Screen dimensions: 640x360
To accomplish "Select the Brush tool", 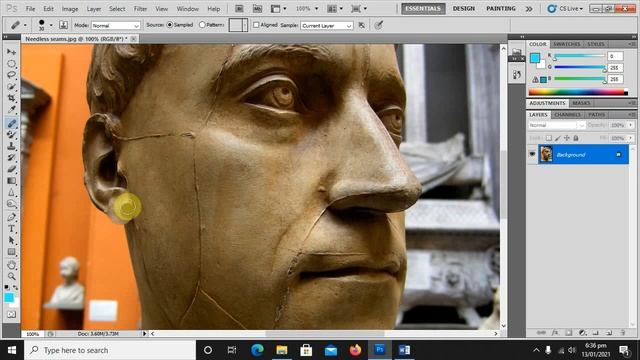I will pyautogui.click(x=11, y=134).
